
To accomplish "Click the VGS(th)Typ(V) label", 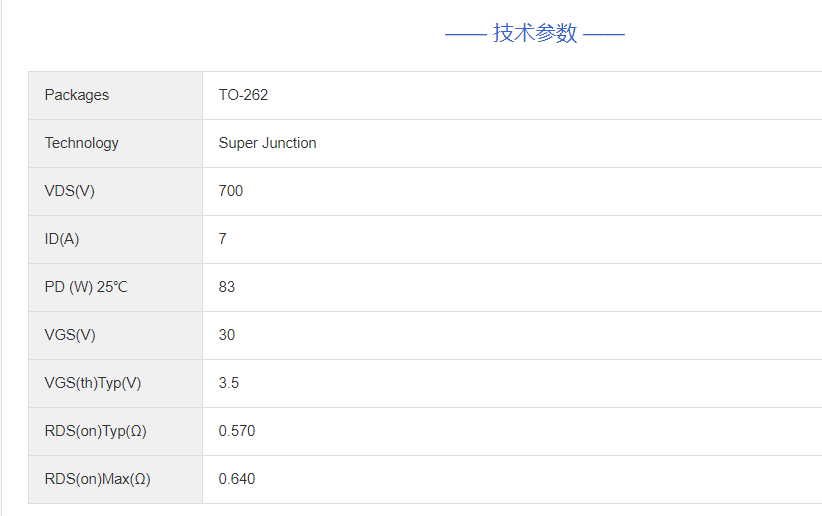I will tap(93, 383).
